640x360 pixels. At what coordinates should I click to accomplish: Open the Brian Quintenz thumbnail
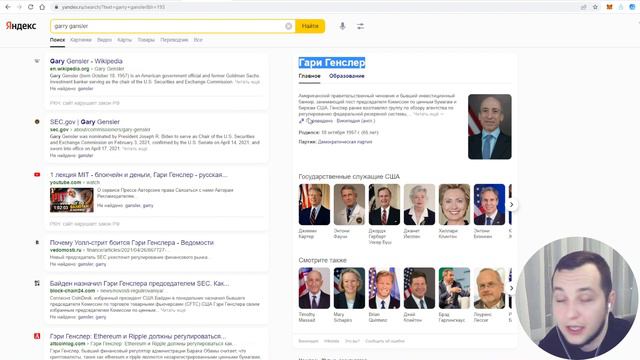(x=384, y=288)
